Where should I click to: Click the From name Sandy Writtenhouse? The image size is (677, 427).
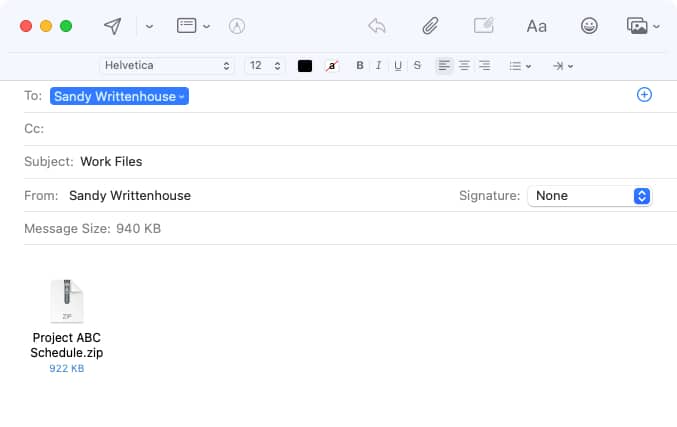pos(130,196)
